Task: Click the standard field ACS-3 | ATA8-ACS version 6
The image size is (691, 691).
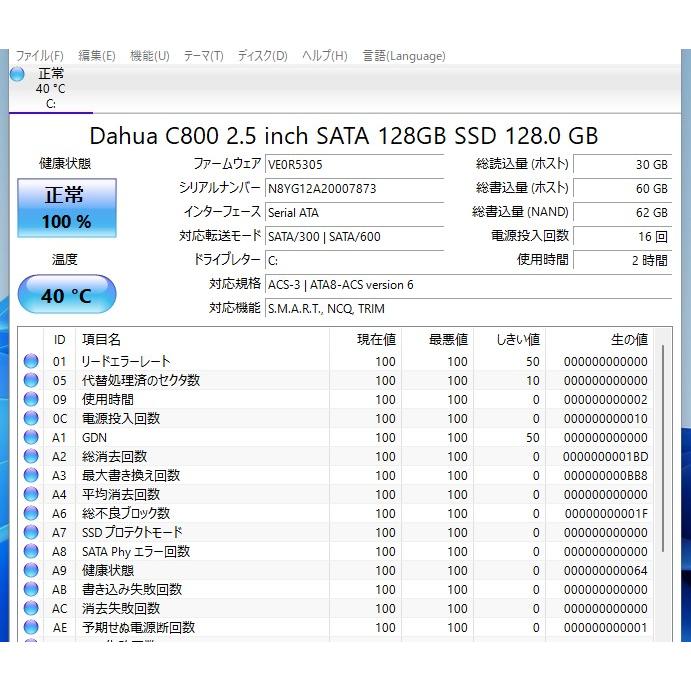Action: click(x=468, y=285)
